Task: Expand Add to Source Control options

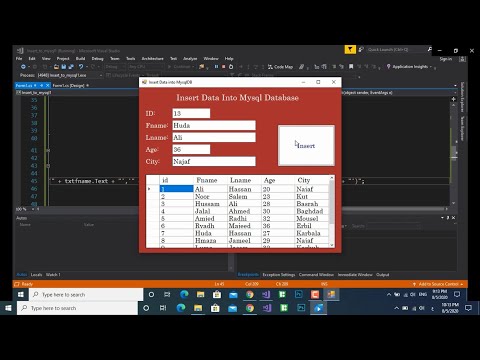Action: (x=438, y=284)
